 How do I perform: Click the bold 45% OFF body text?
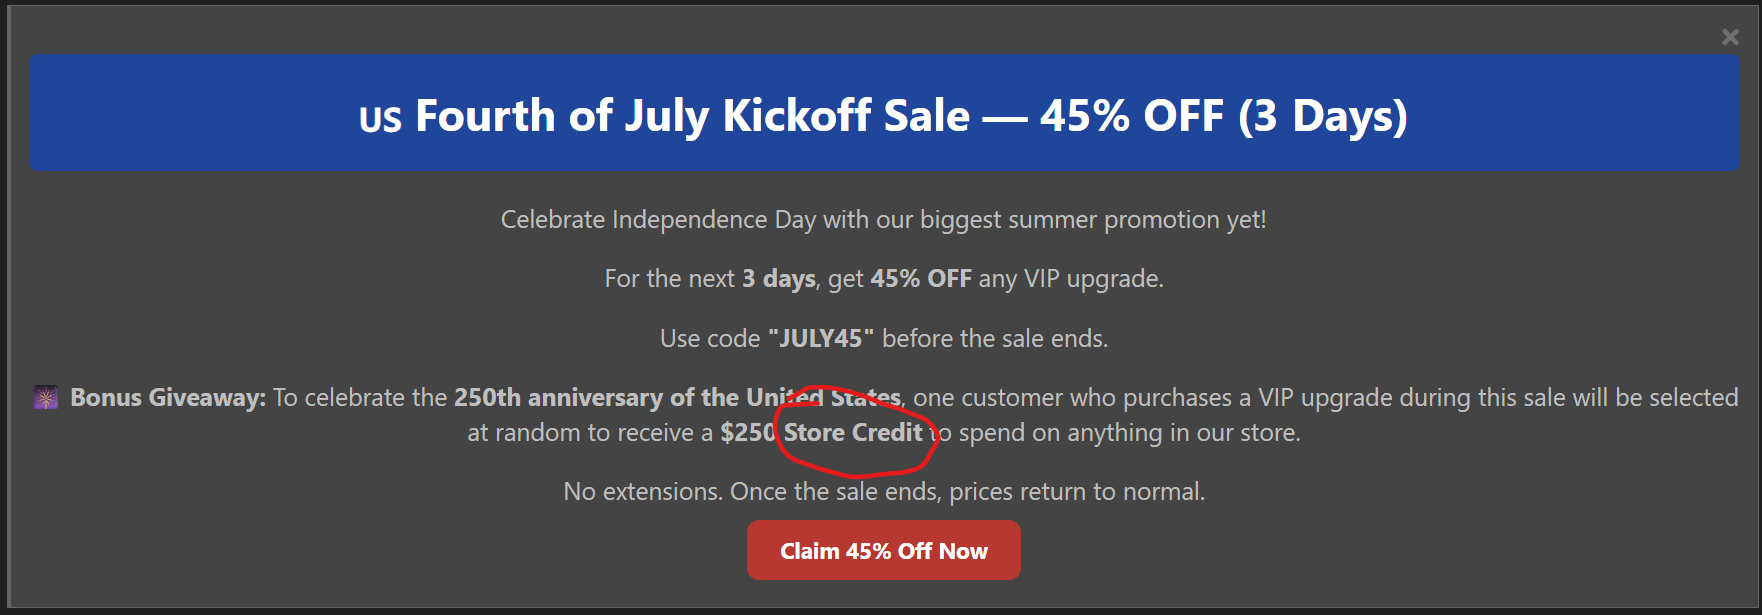click(921, 279)
